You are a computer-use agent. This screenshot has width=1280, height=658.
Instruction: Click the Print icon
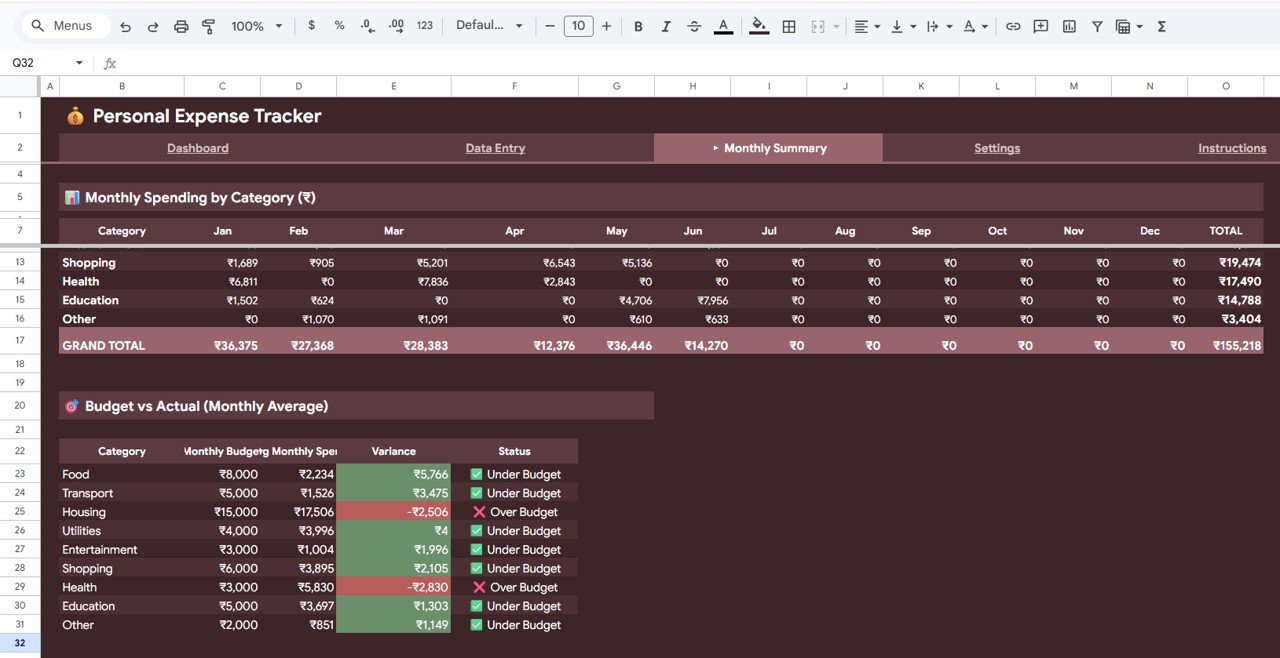[x=181, y=26]
